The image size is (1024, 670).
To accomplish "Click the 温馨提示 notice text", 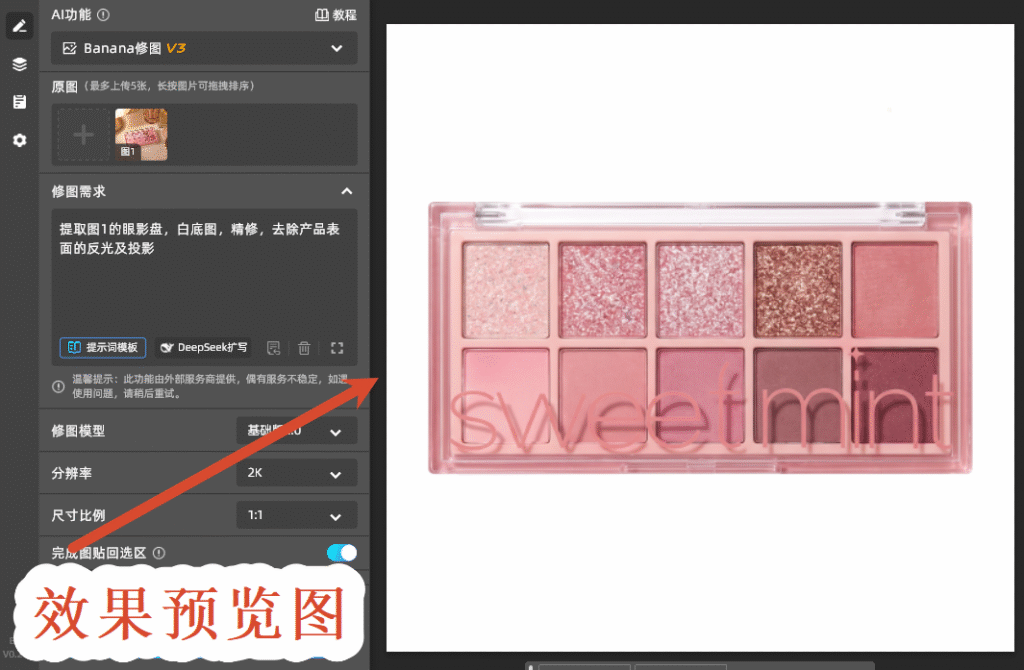I will pyautogui.click(x=210, y=386).
